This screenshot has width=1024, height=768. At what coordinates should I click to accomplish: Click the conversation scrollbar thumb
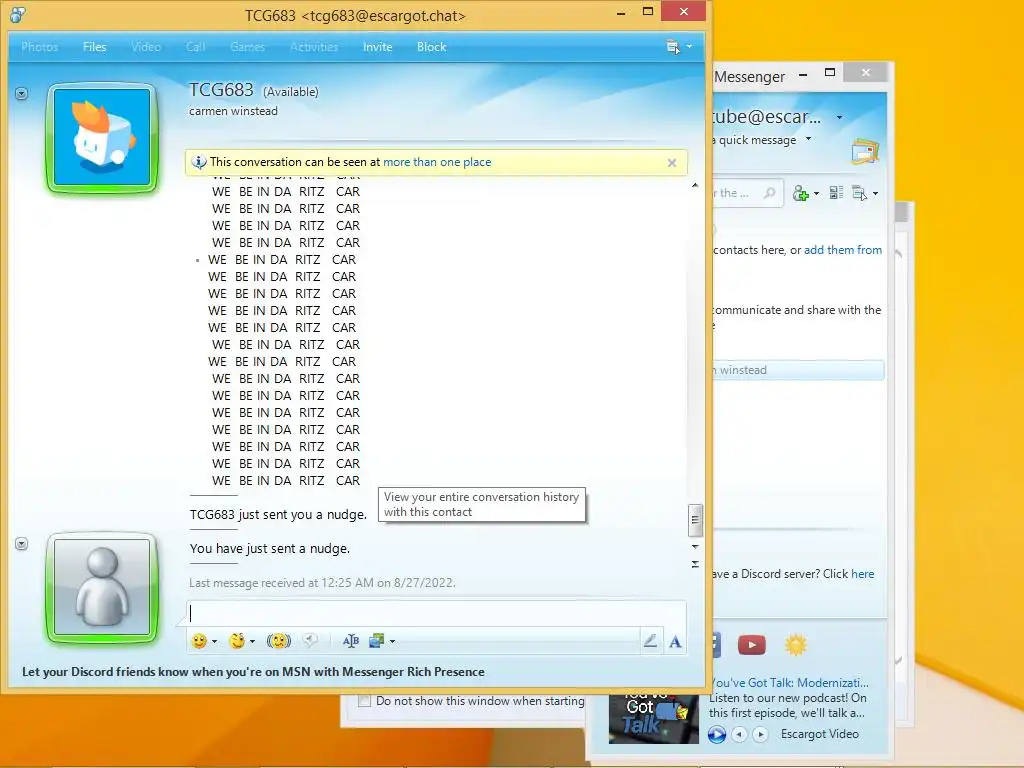[x=695, y=519]
